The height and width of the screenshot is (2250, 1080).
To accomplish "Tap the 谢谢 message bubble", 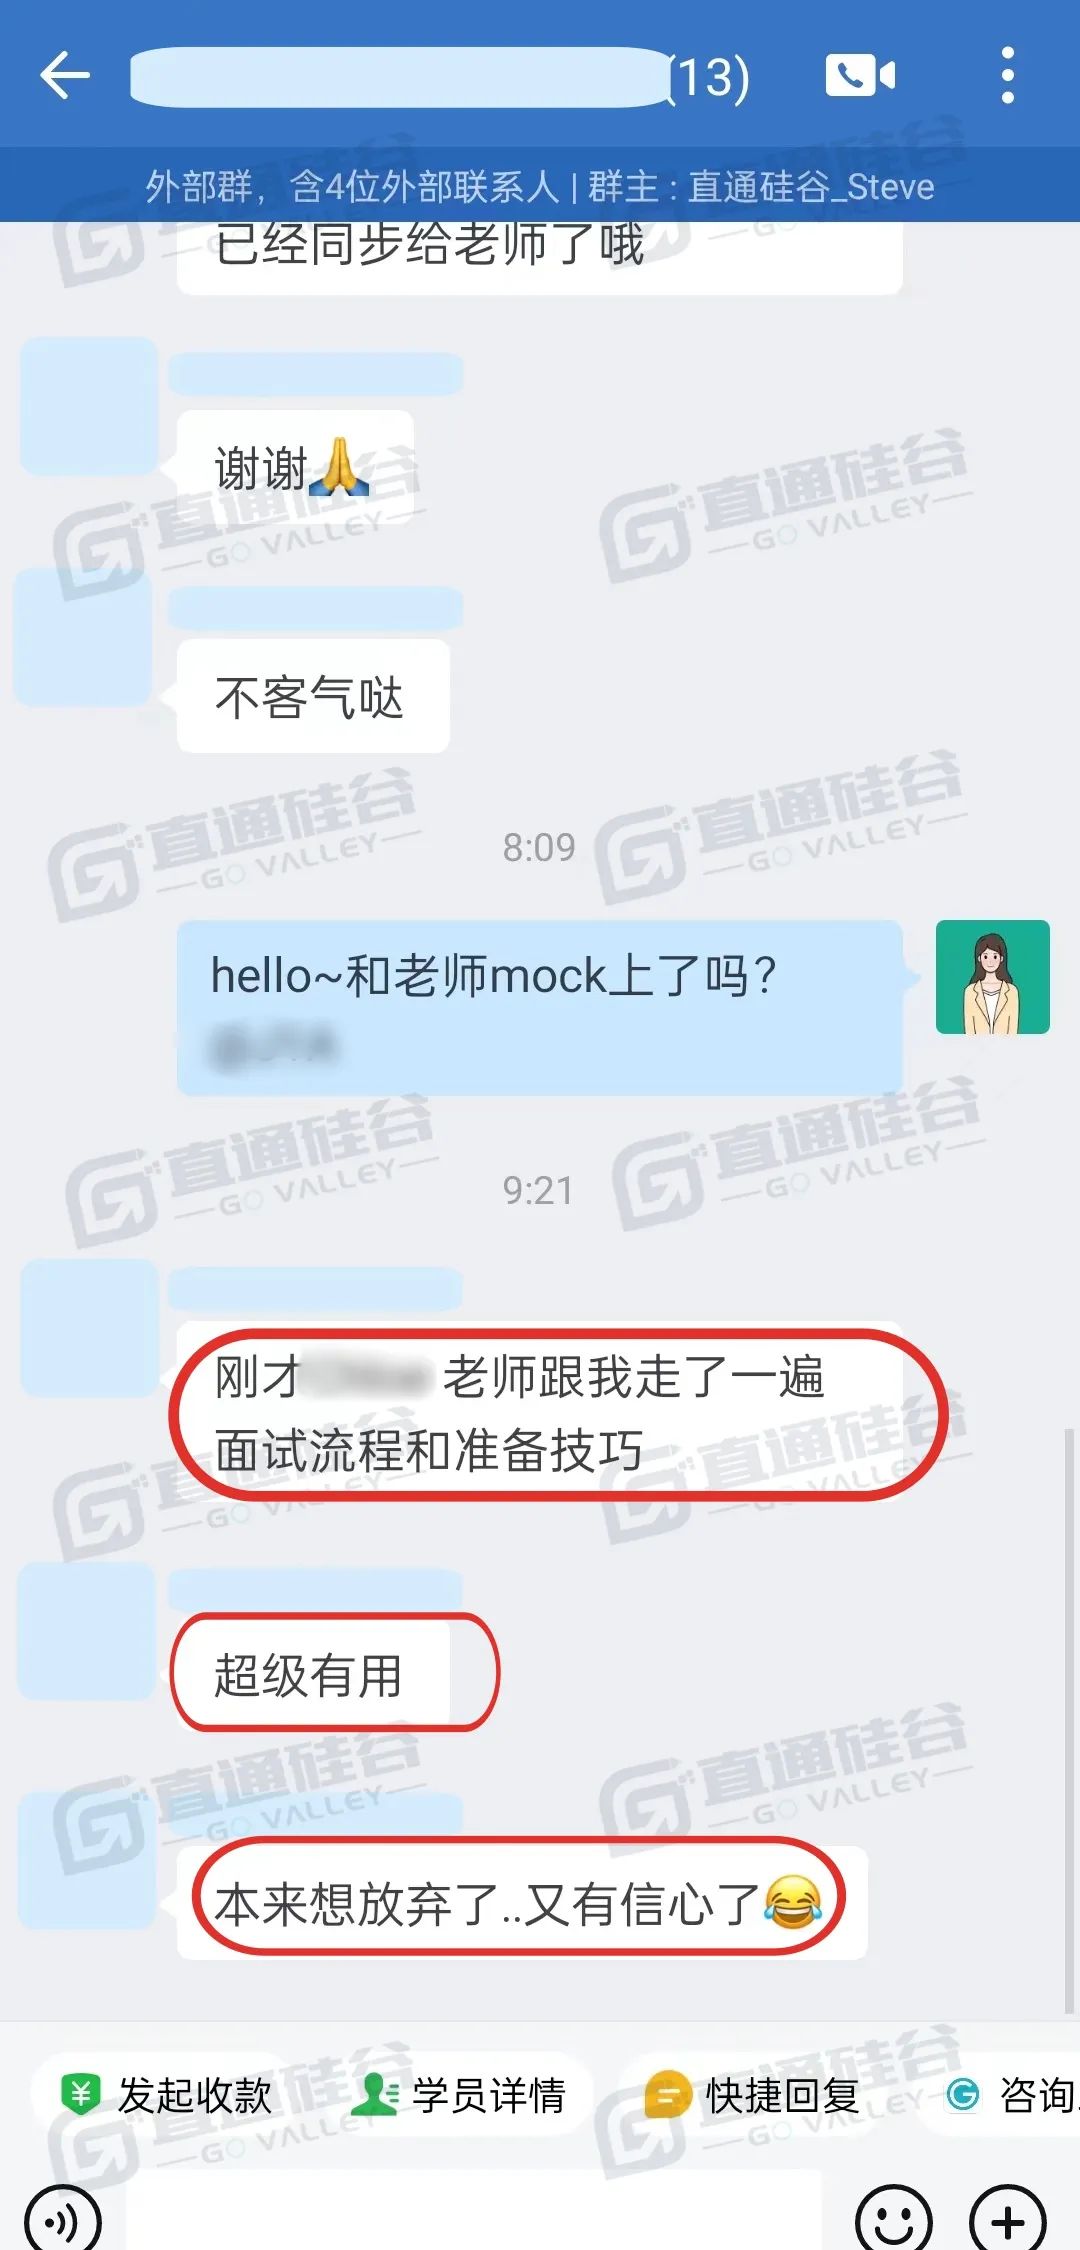I will click(295, 467).
